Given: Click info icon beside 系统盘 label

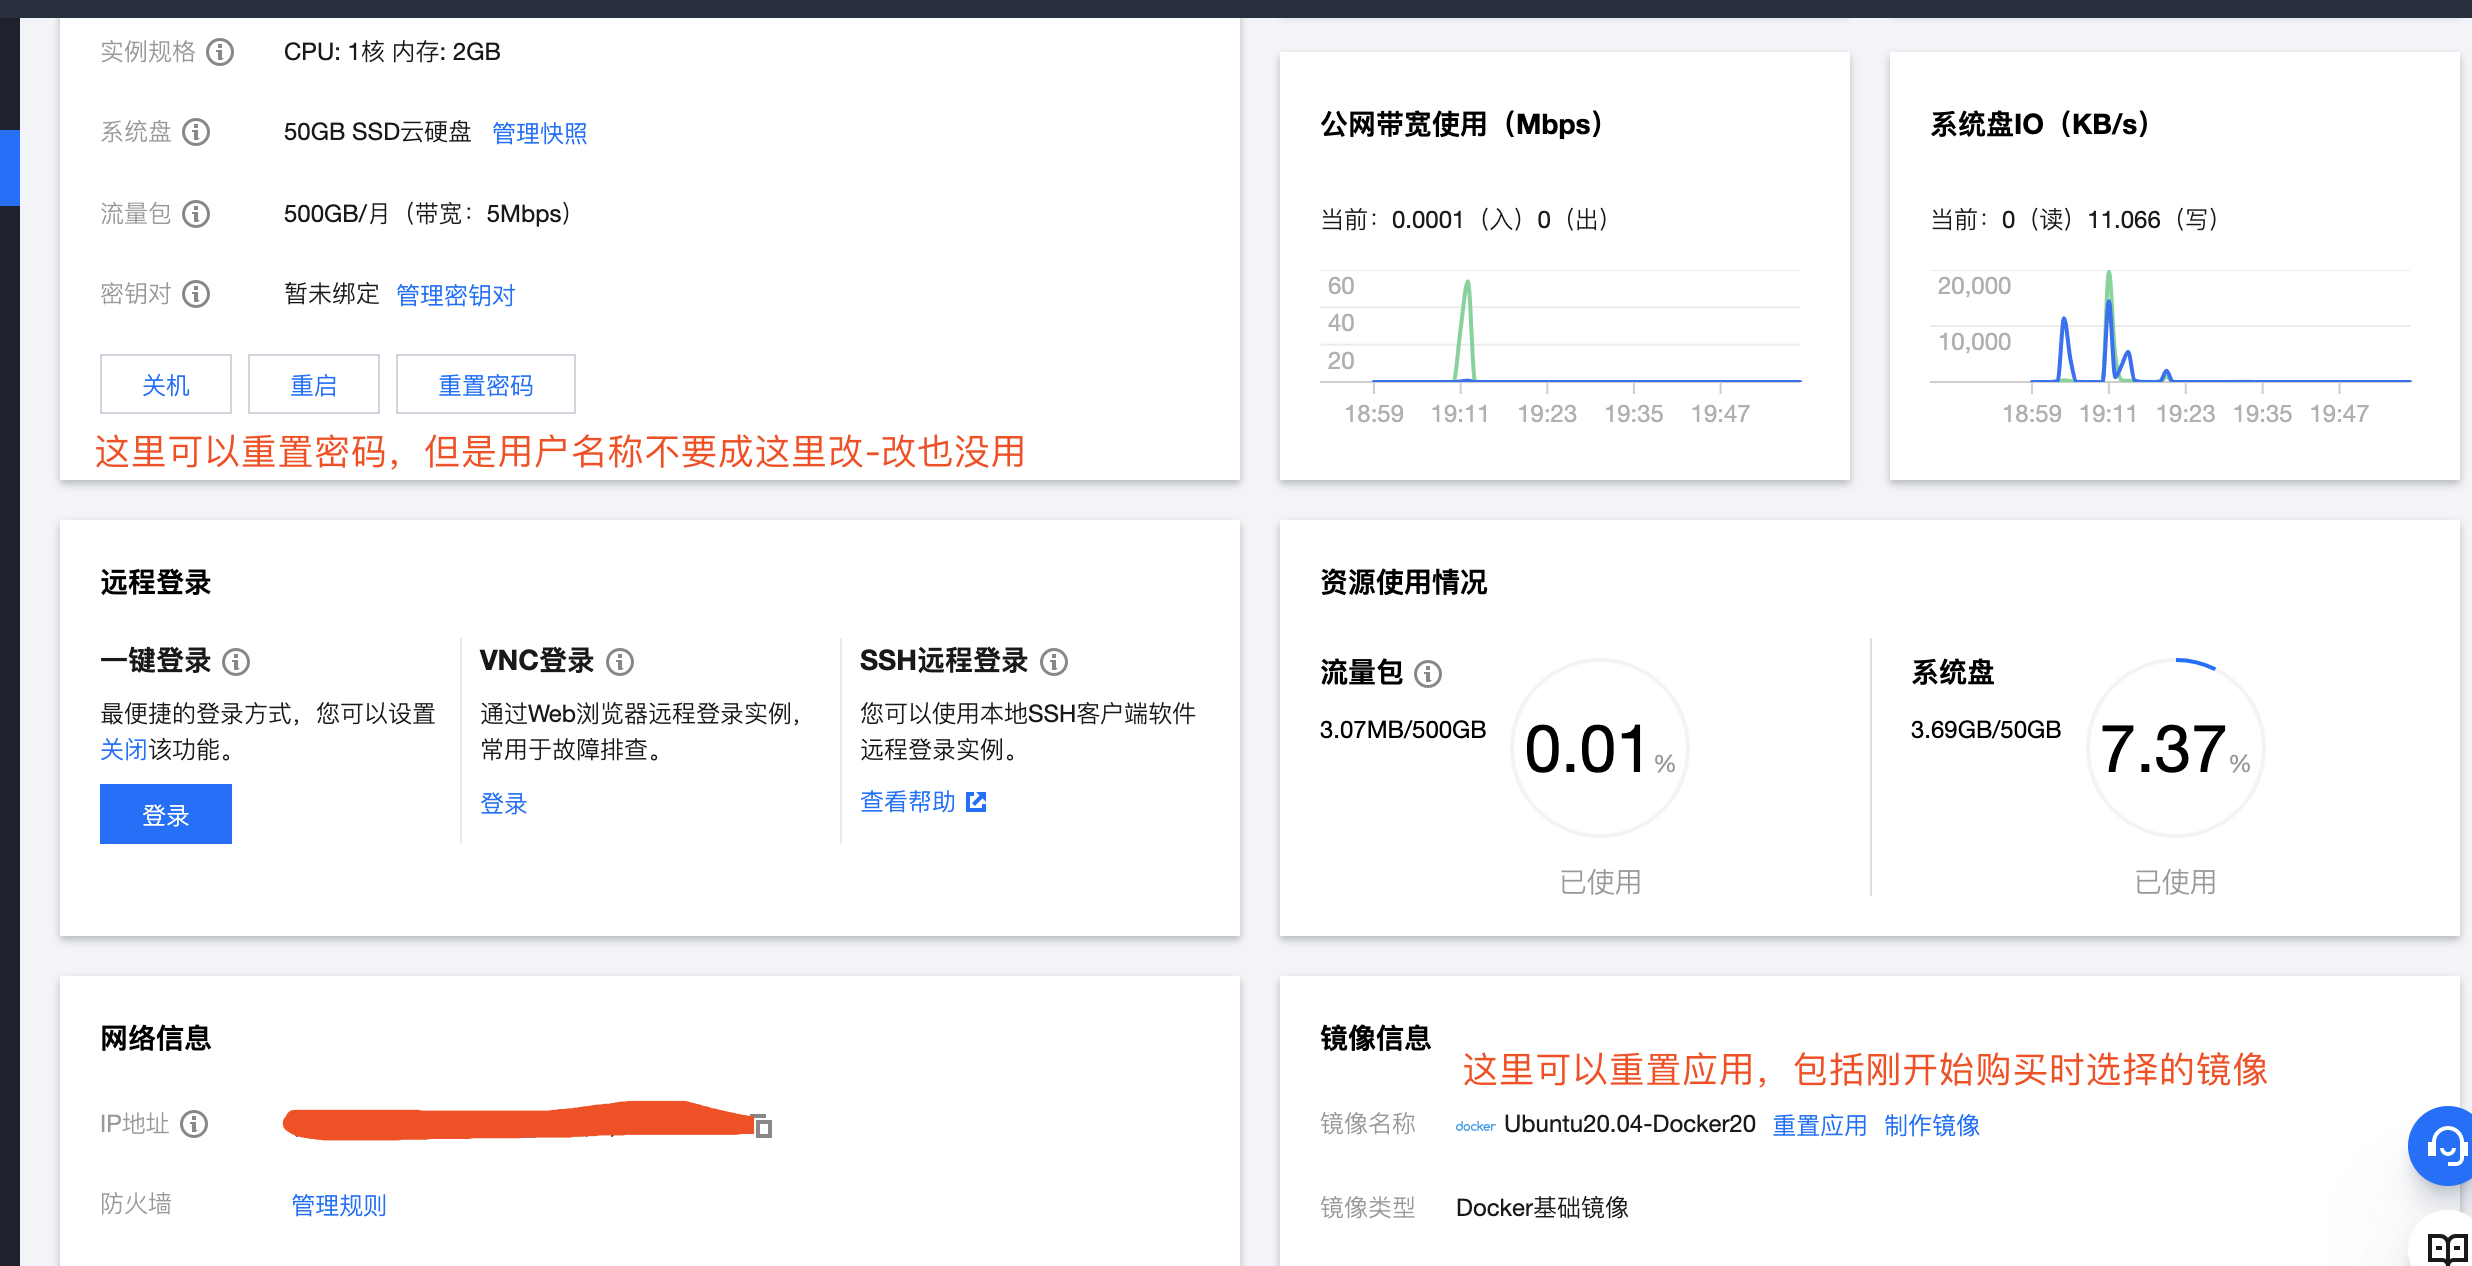Looking at the screenshot, I should pyautogui.click(x=196, y=132).
